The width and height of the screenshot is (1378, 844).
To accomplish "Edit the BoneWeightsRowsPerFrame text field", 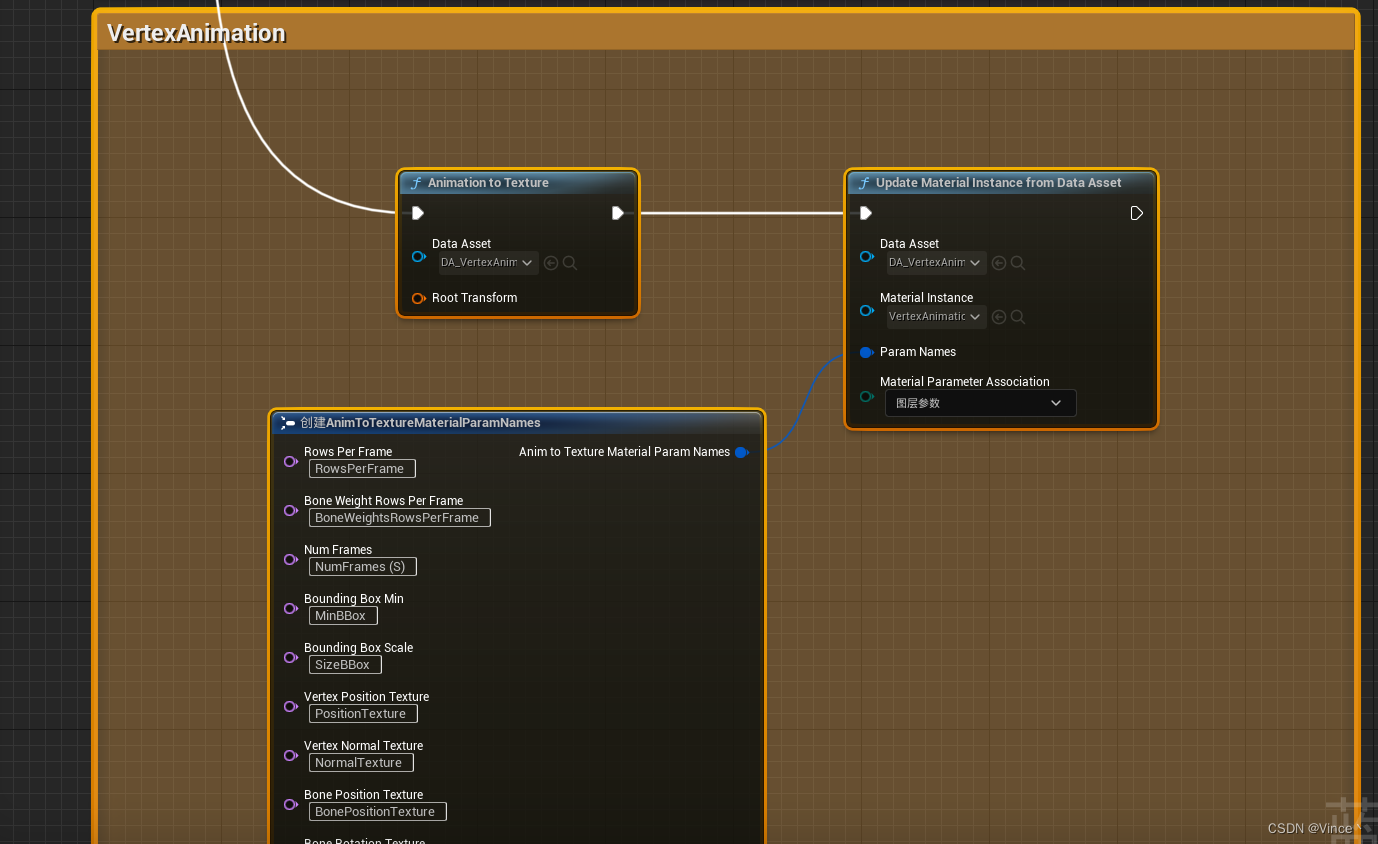I will coord(400,518).
